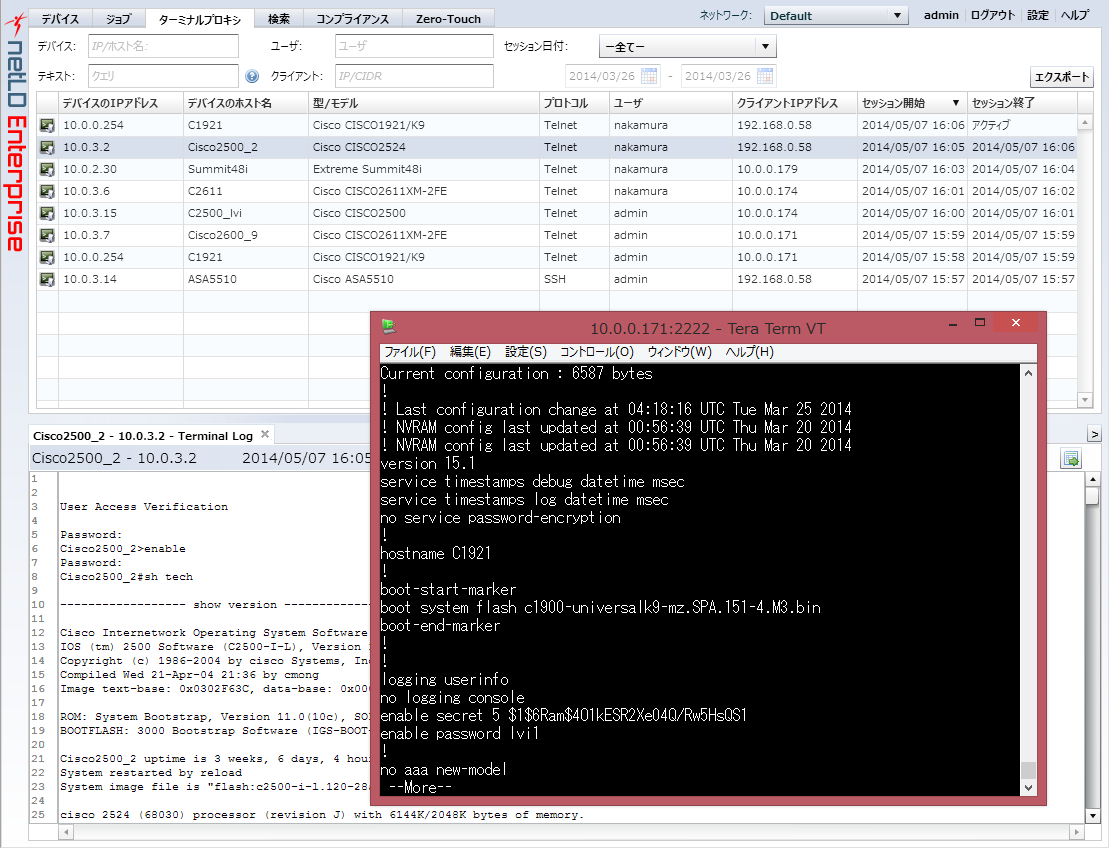Open Zero-Touch tab
Viewport: 1109px width, 848px height.
click(448, 19)
